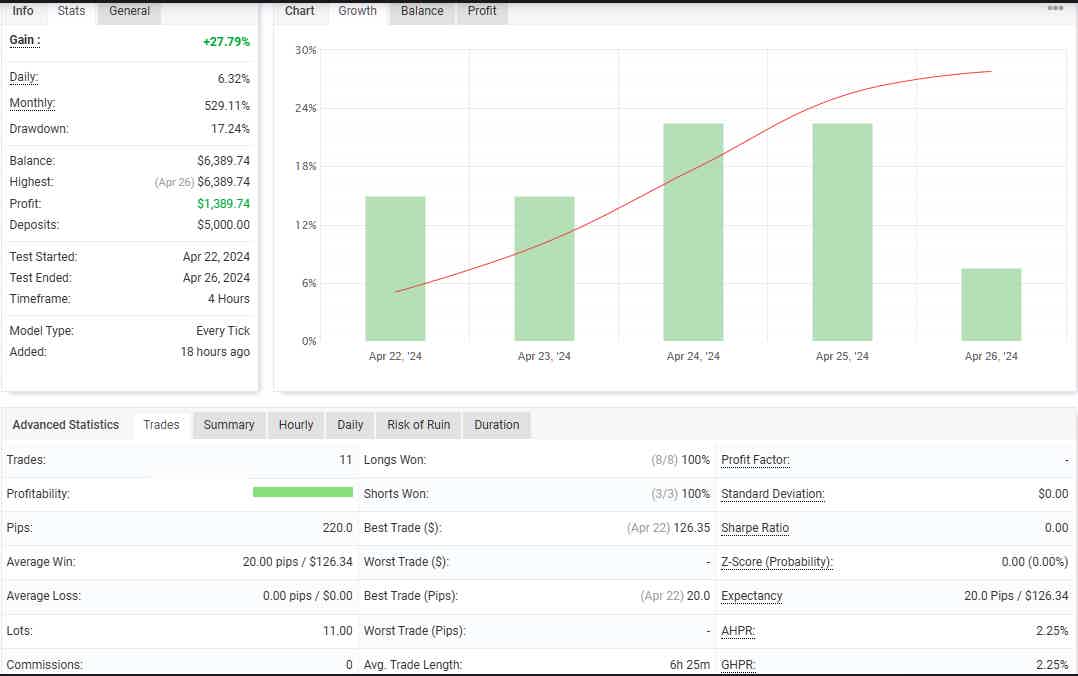Select the Growth chart tab

(357, 11)
